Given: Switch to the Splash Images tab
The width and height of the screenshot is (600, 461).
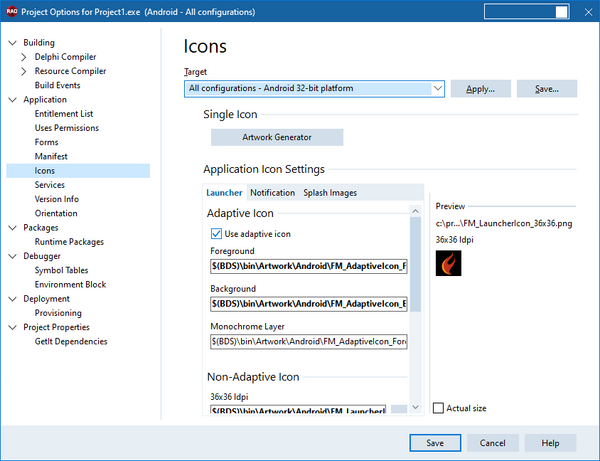Looking at the screenshot, I should point(330,193).
